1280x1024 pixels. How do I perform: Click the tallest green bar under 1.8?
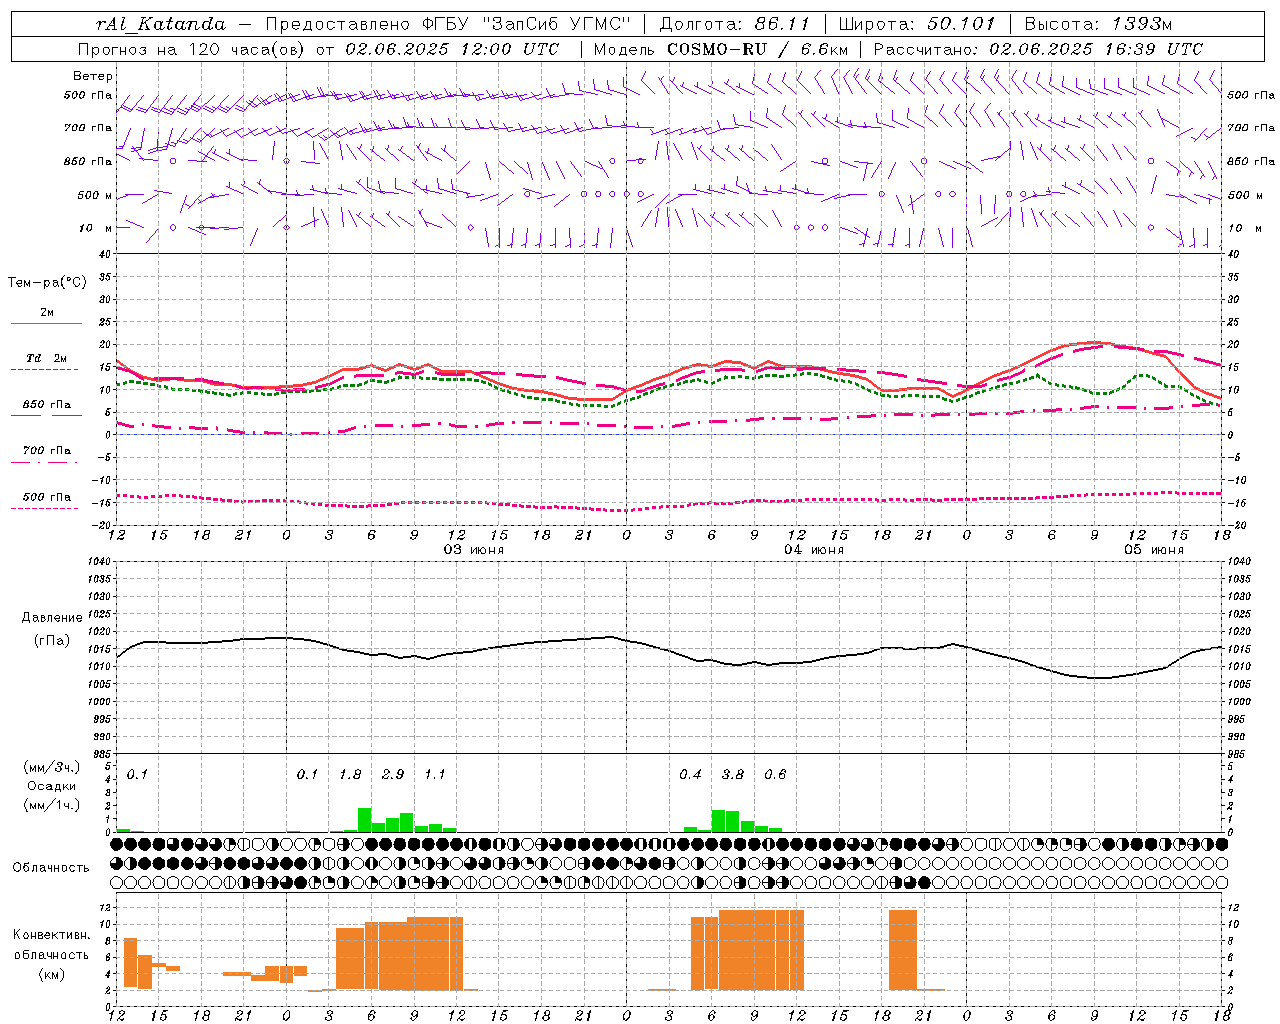365,820
